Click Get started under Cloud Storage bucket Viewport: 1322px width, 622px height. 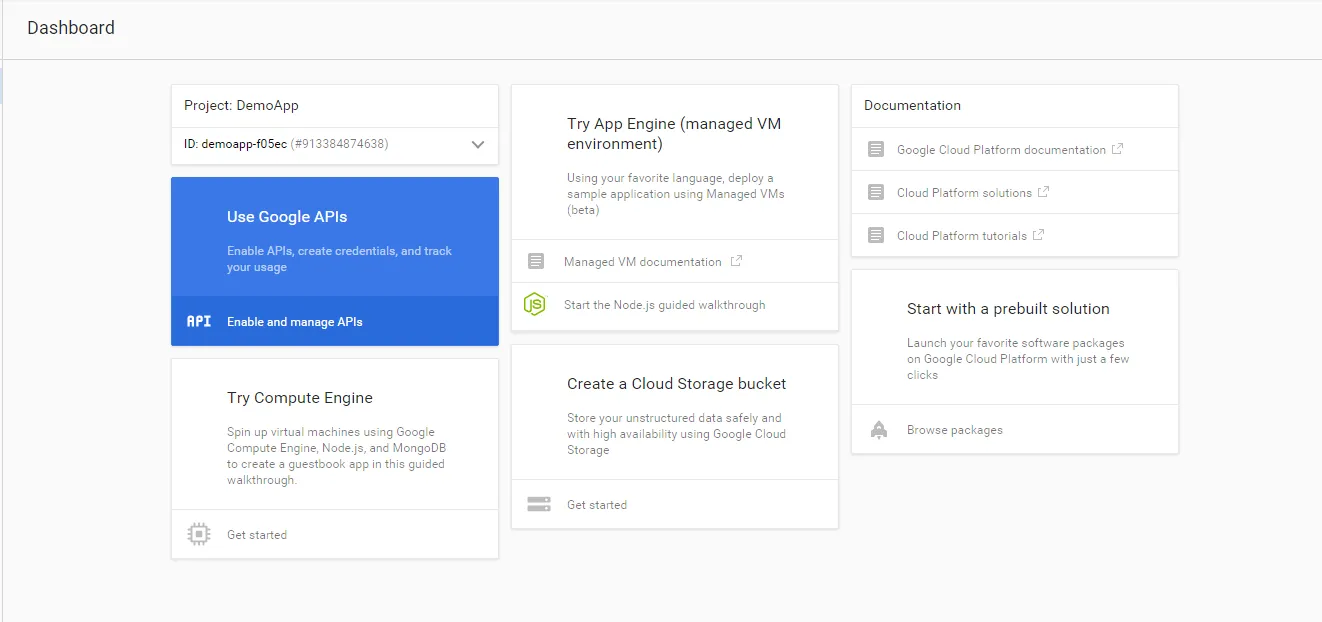597,505
